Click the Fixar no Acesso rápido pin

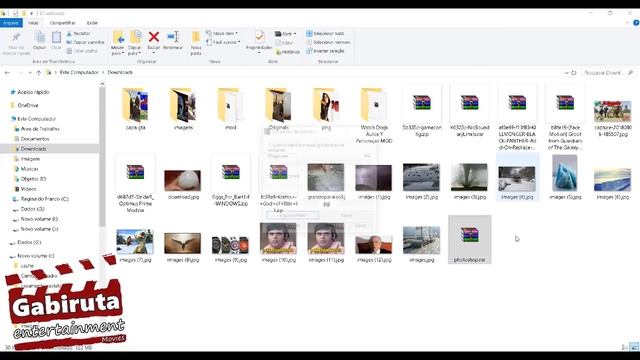tap(16, 38)
